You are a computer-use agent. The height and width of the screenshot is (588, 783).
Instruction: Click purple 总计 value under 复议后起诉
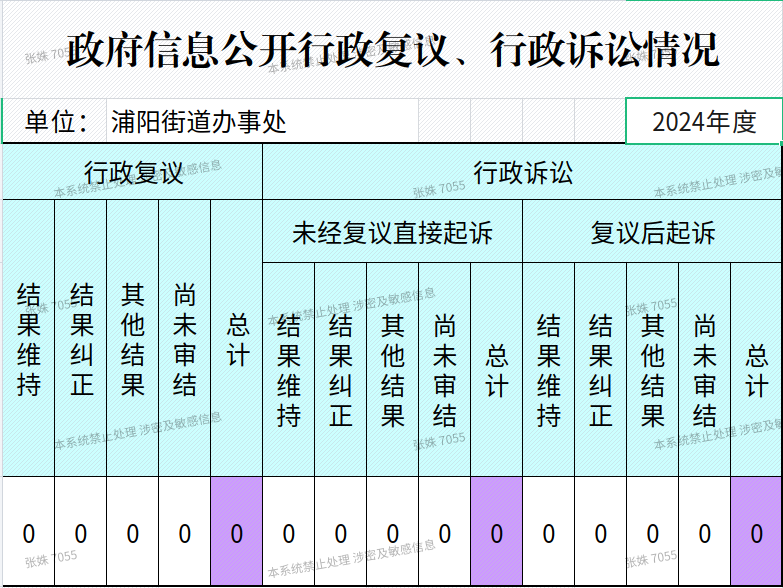[x=757, y=532]
